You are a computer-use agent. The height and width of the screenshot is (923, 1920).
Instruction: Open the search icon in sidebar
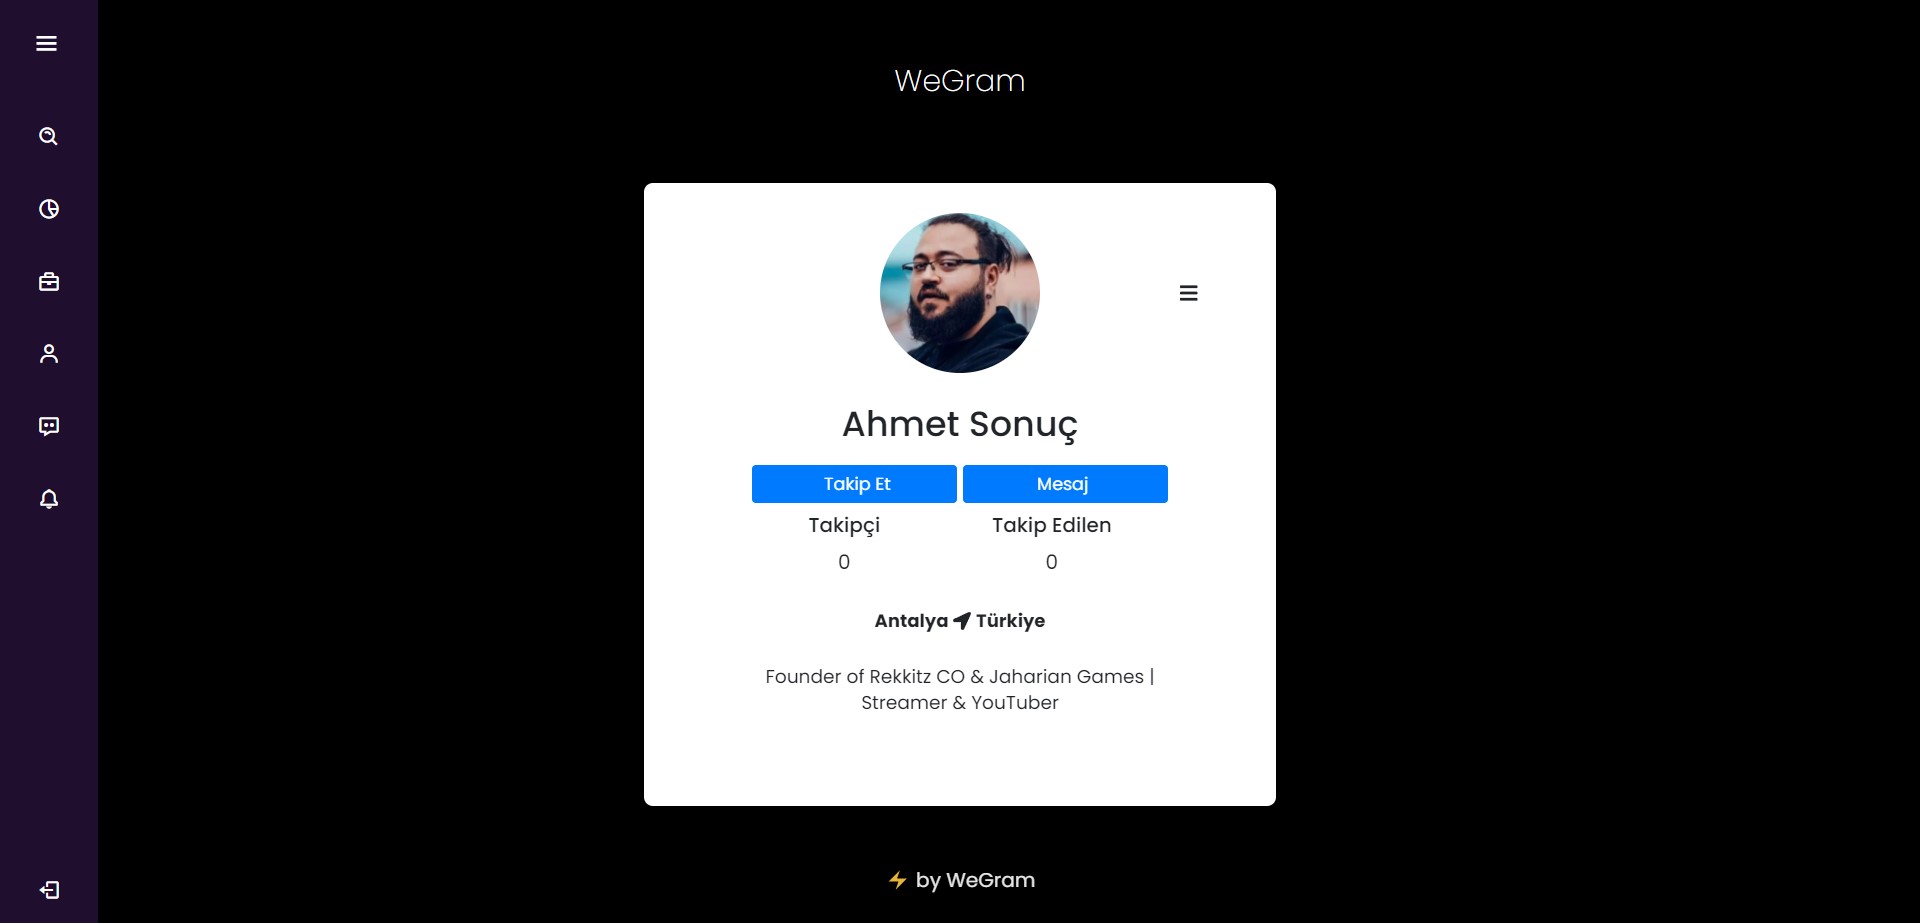tap(48, 136)
